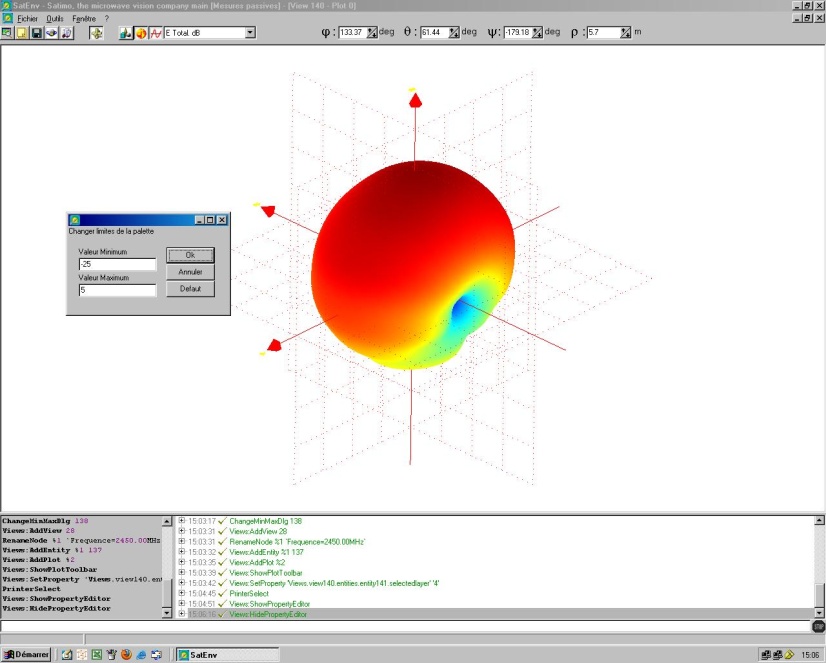826x663 pixels.
Task: Click the phi angle spinner control
Action: coord(372,33)
